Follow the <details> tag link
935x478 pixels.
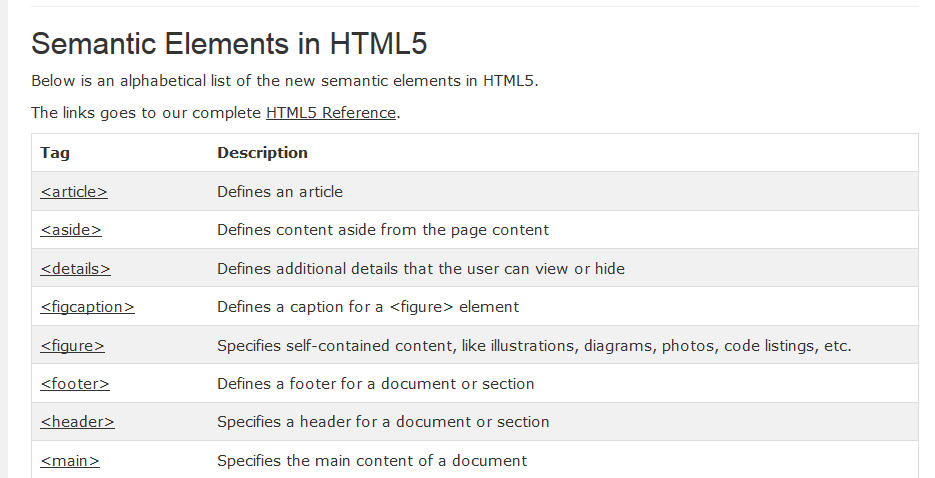75,268
